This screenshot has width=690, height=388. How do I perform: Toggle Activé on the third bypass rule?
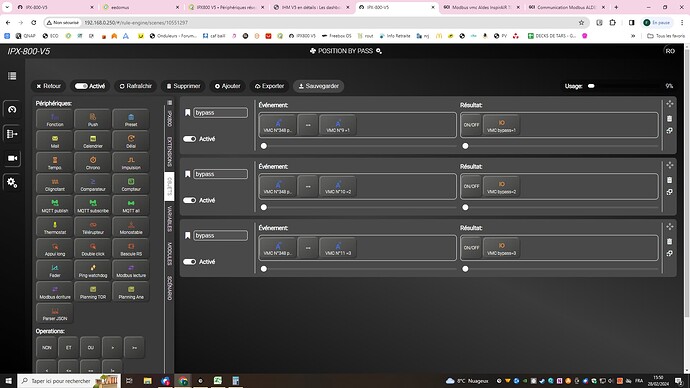point(190,262)
